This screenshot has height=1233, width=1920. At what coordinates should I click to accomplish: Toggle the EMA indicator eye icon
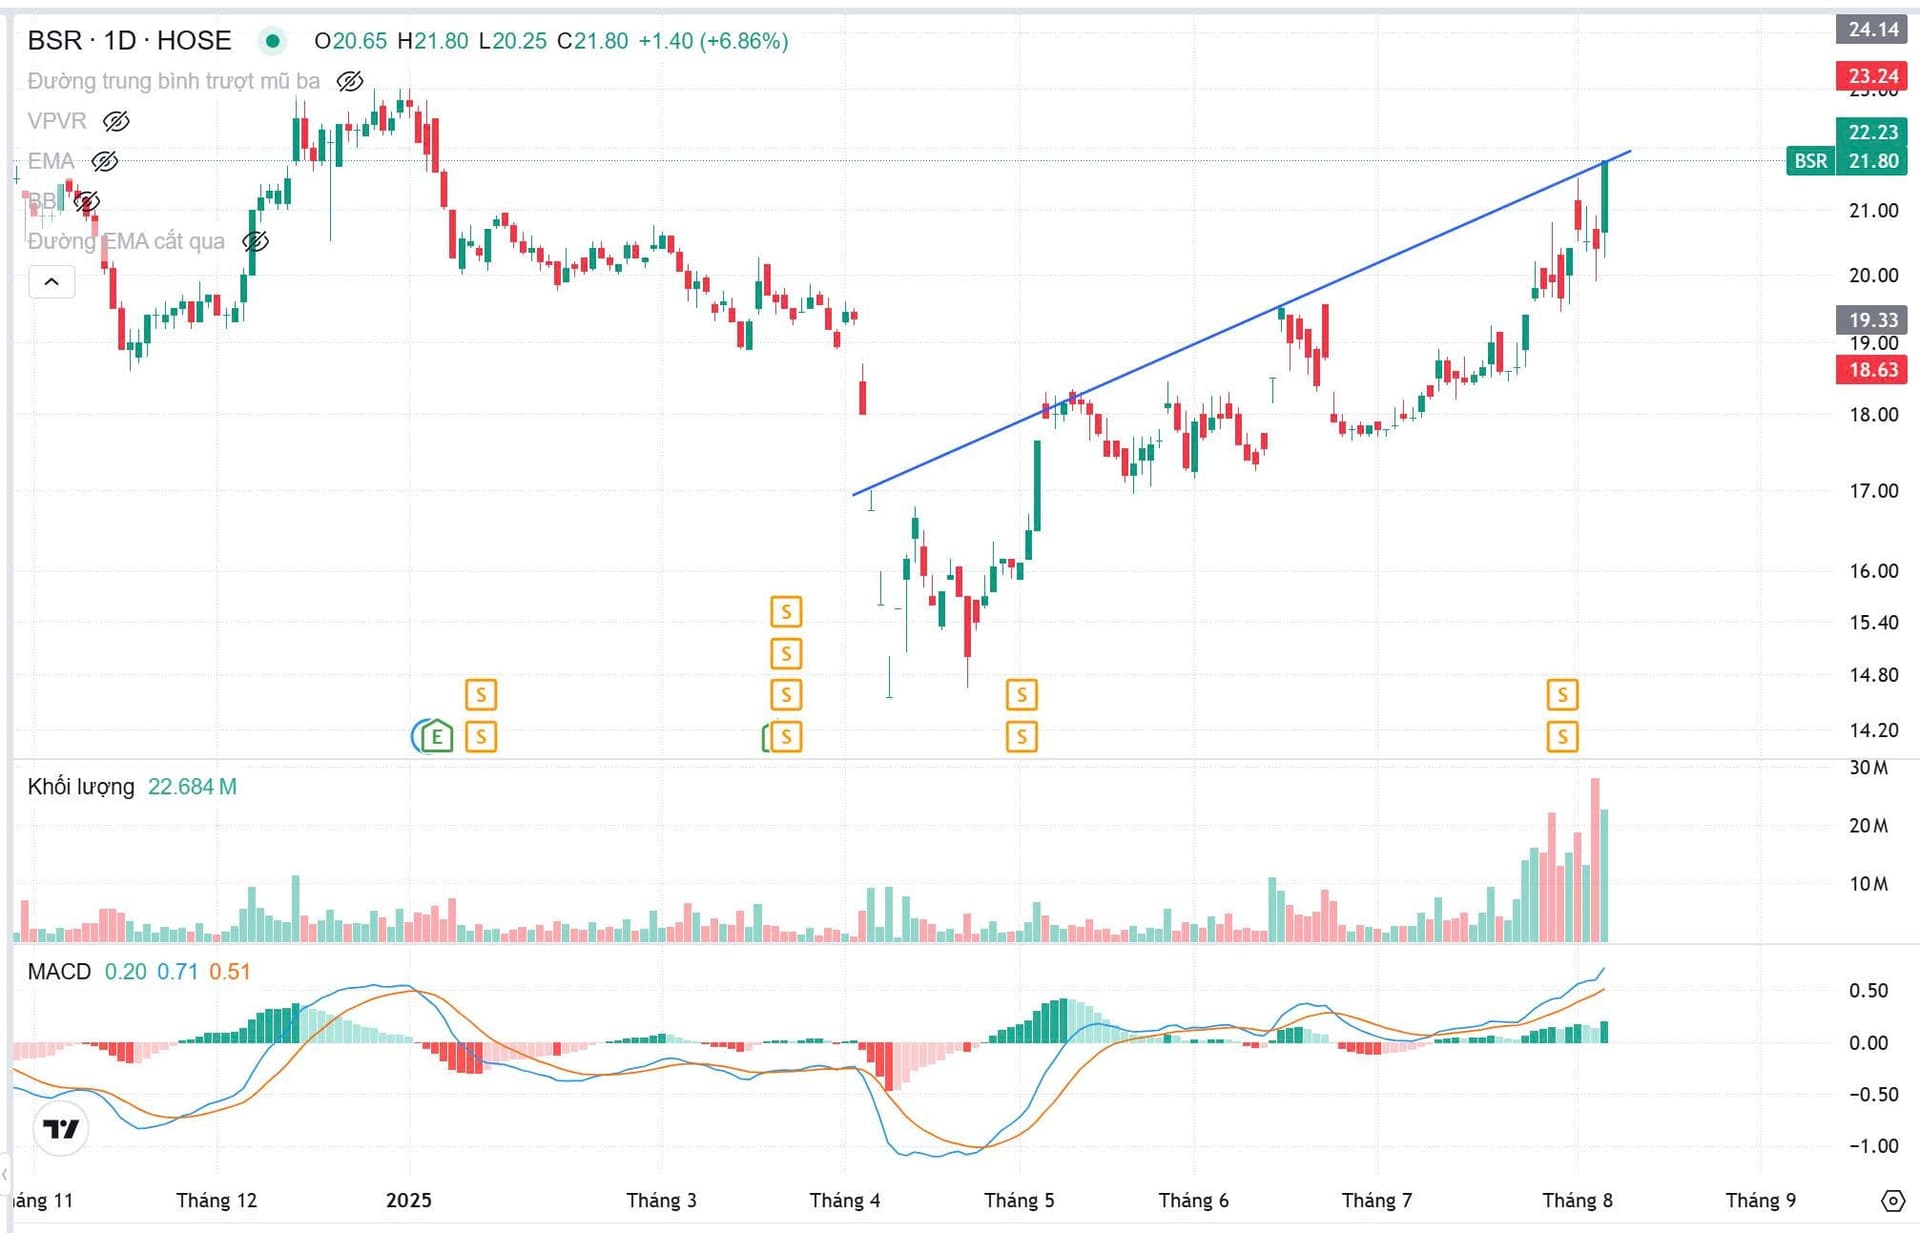pos(104,161)
